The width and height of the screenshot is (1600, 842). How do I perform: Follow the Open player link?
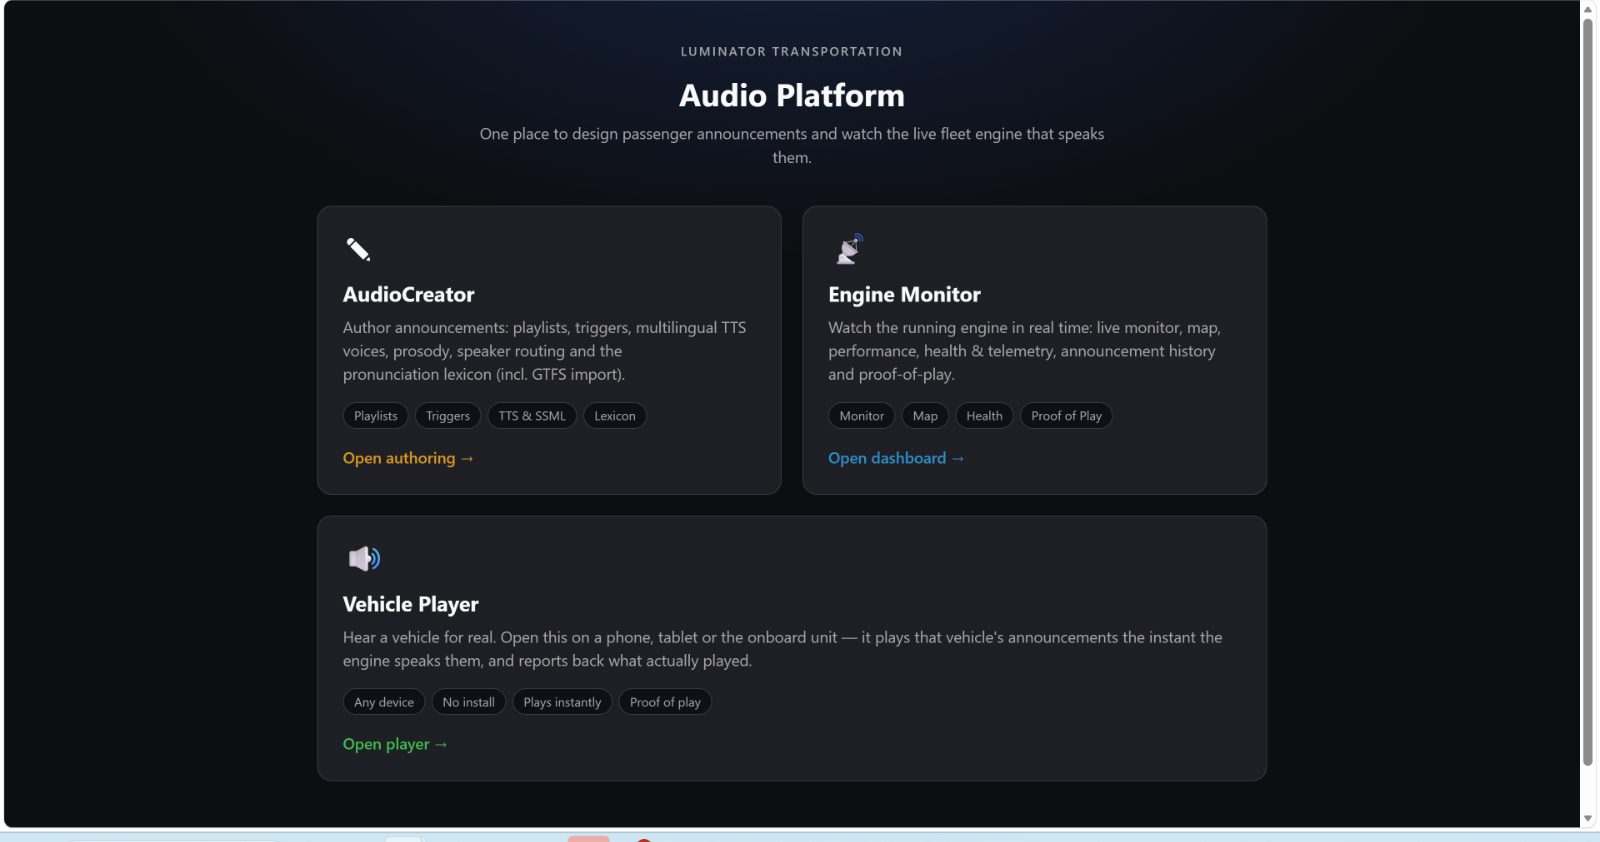tap(395, 744)
